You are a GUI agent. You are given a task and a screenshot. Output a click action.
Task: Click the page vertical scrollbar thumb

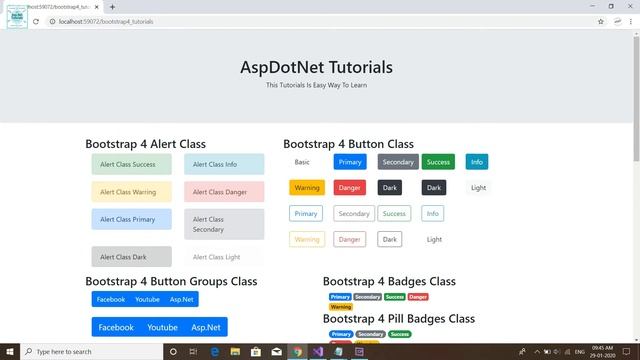636,99
